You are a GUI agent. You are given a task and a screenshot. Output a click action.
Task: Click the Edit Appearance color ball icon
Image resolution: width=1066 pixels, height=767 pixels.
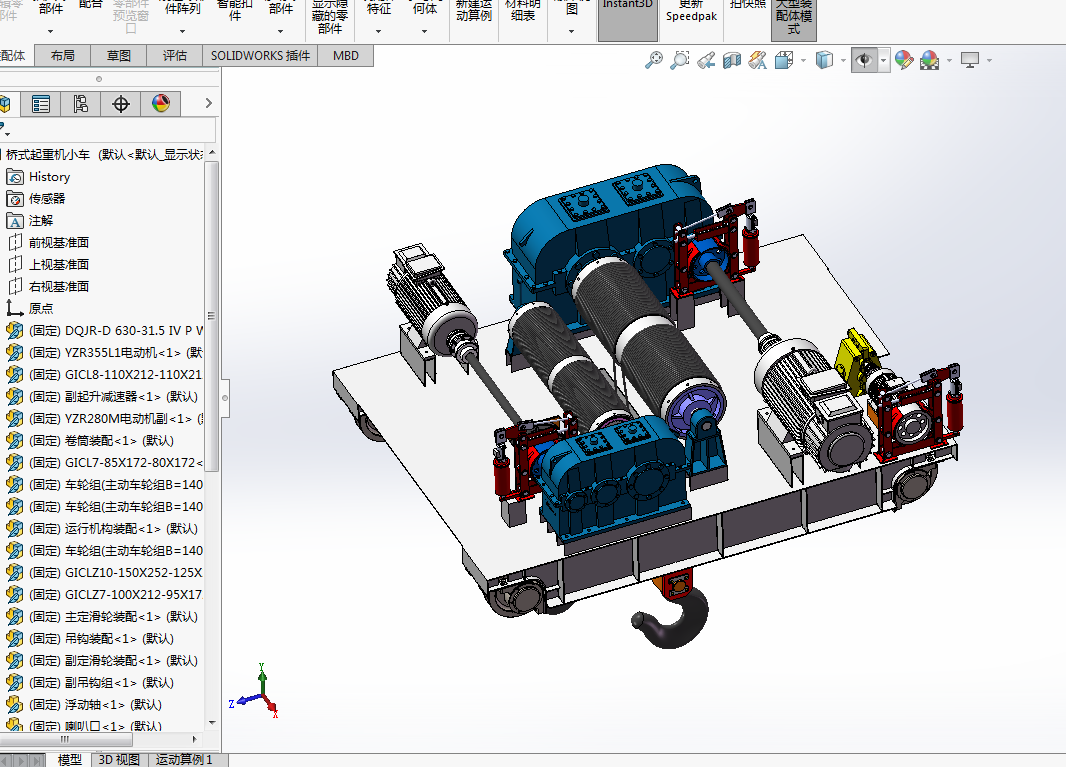click(x=904, y=61)
